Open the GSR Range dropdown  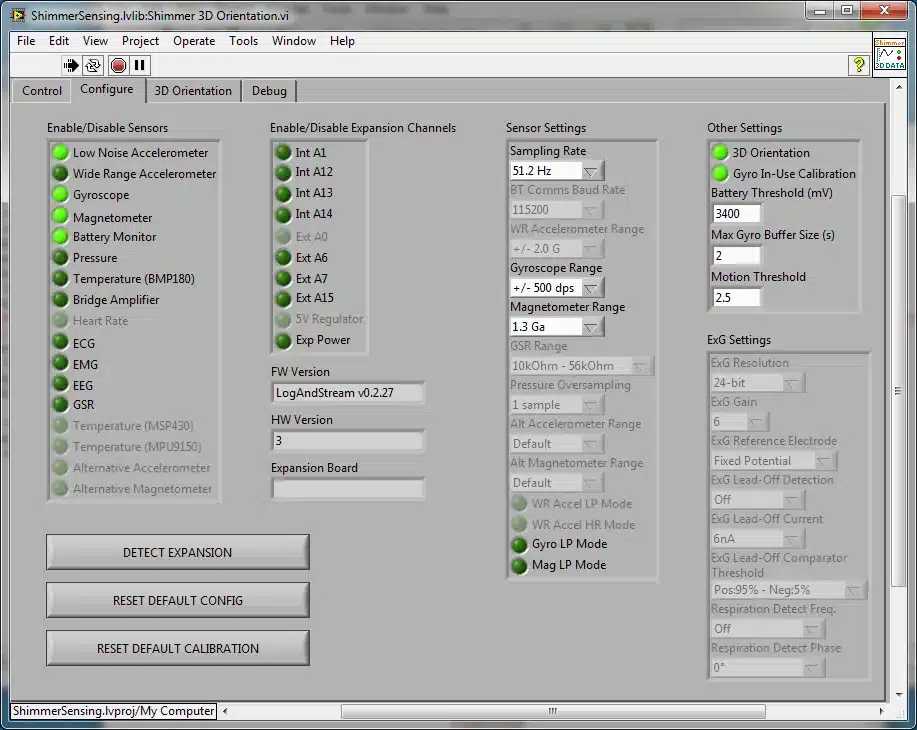coord(582,366)
